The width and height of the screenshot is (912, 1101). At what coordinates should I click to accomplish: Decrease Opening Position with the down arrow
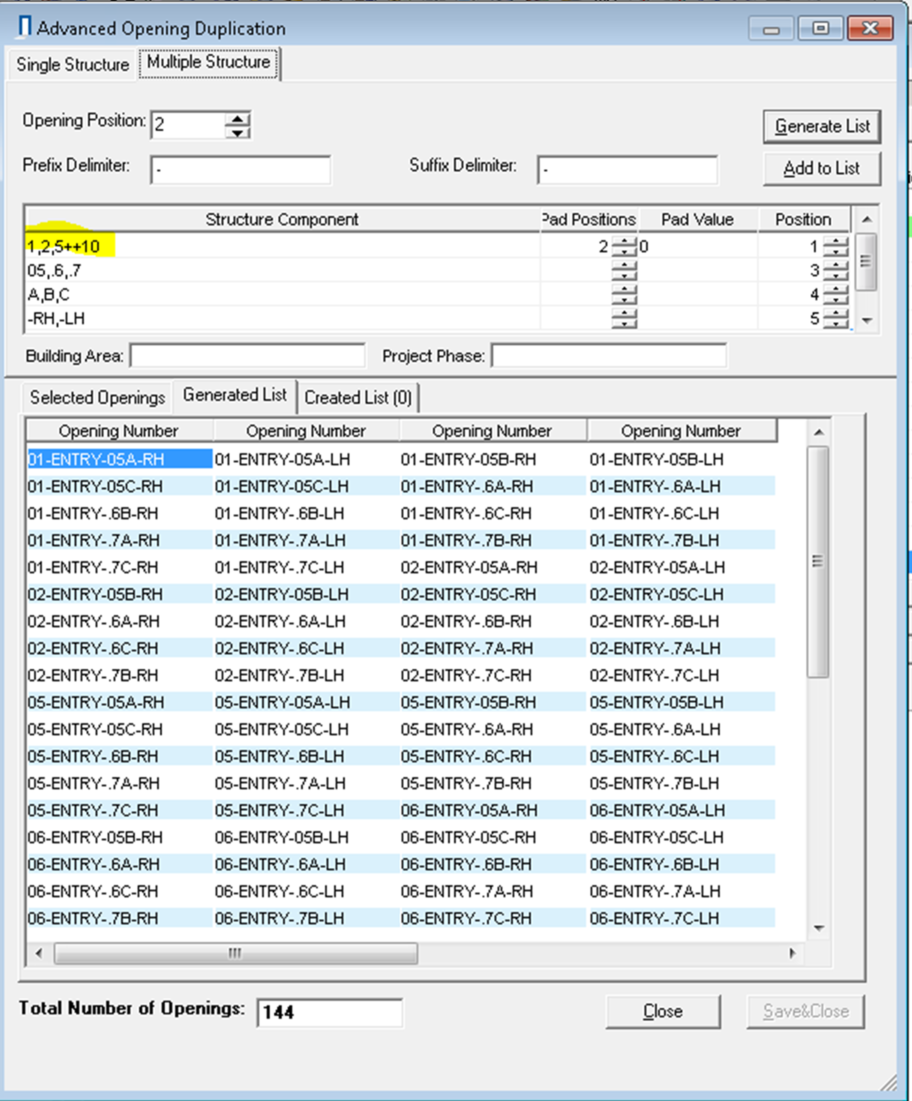click(x=238, y=132)
